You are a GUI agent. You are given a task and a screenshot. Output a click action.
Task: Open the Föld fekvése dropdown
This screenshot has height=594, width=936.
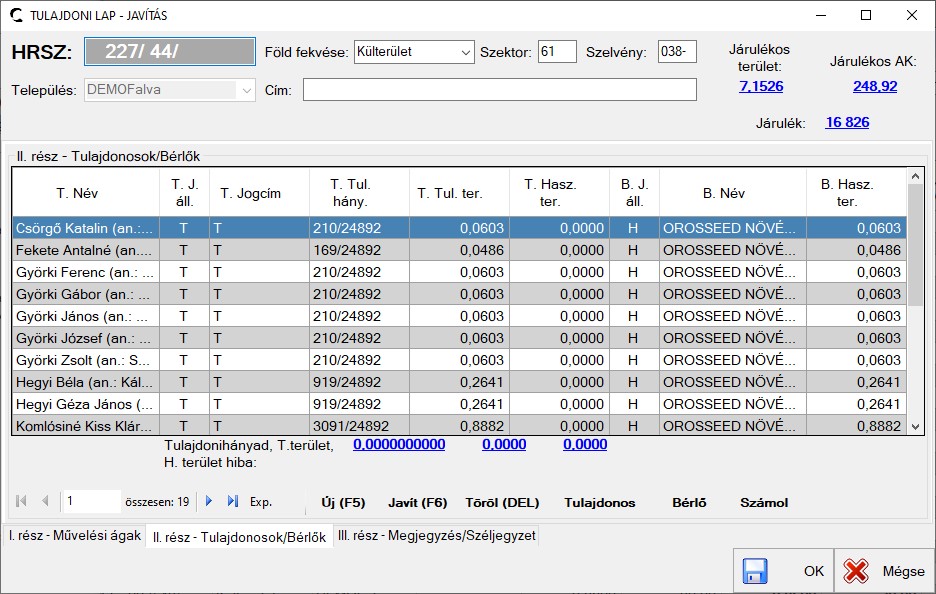tap(465, 52)
